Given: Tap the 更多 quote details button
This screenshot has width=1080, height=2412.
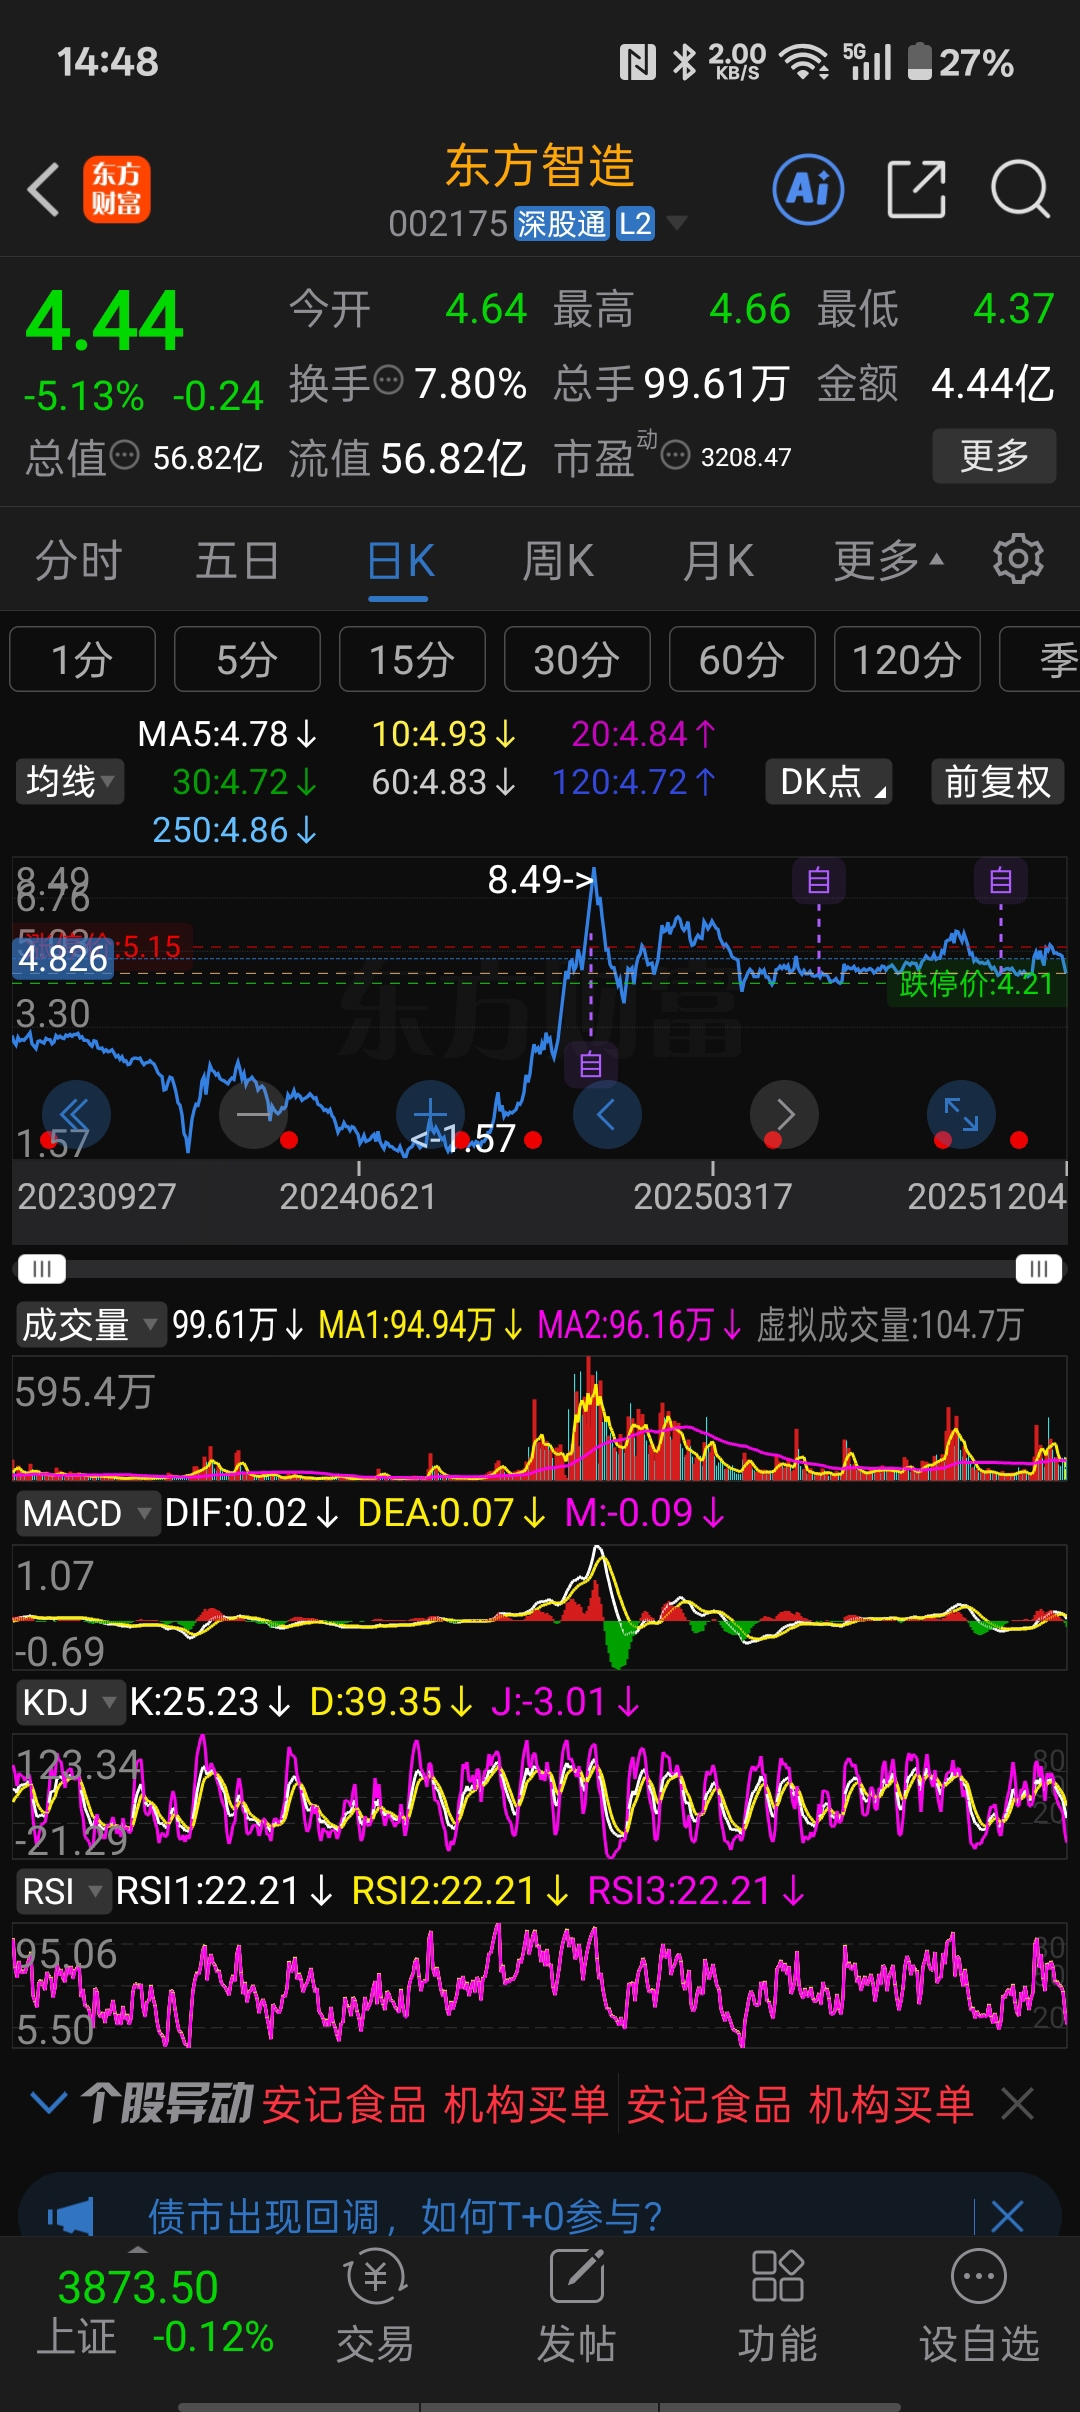Looking at the screenshot, I should pos(994,456).
